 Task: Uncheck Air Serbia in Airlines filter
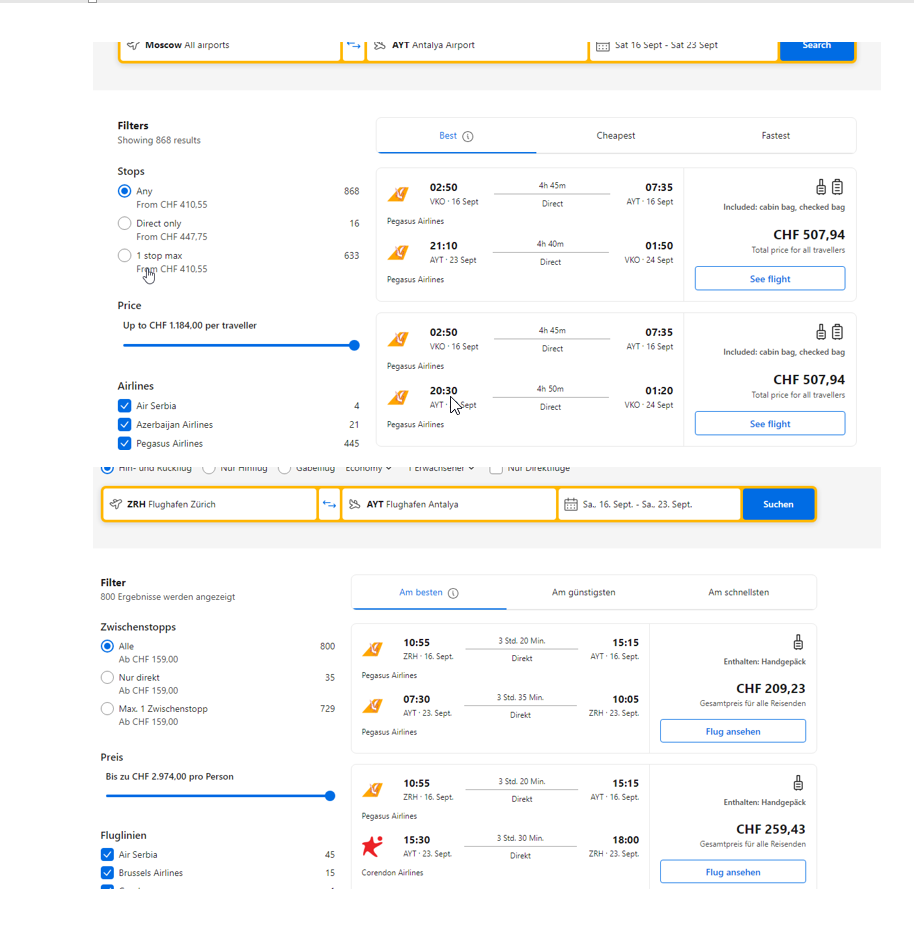(124, 406)
